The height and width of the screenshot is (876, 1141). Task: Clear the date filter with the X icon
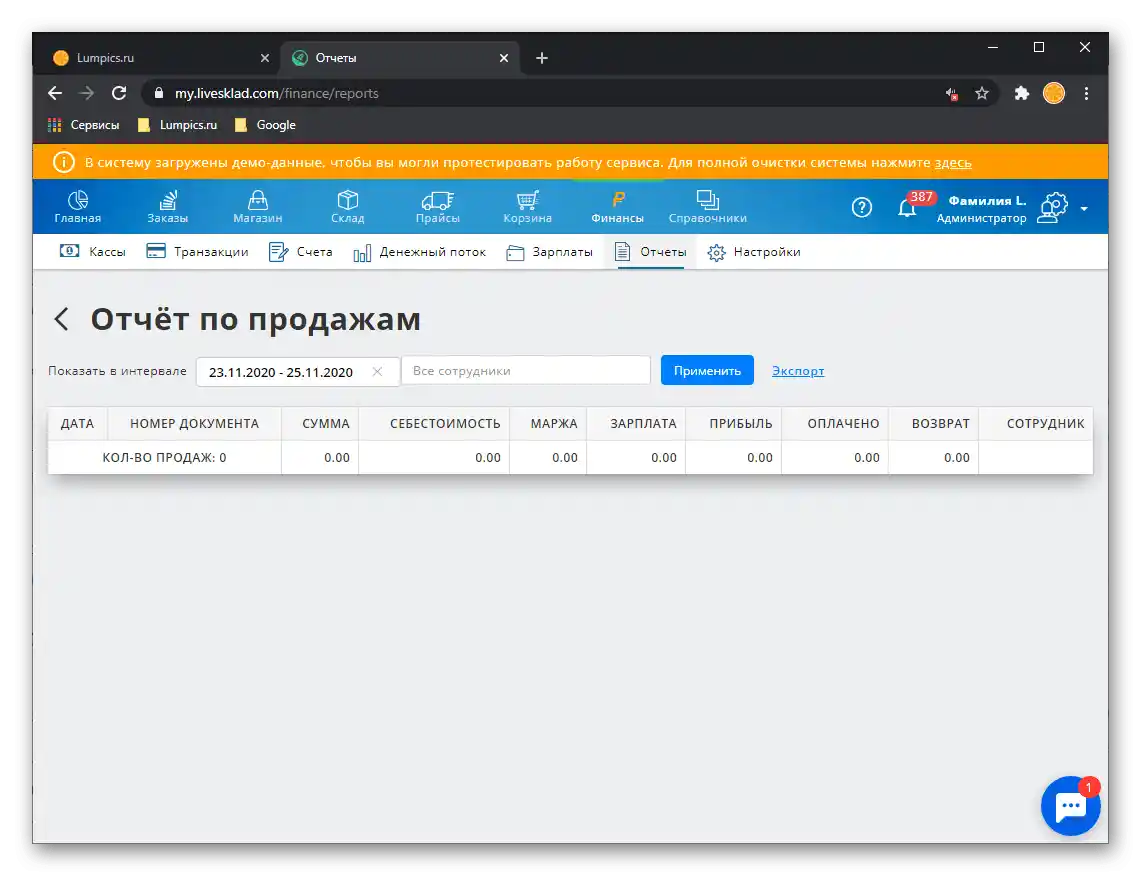(378, 371)
